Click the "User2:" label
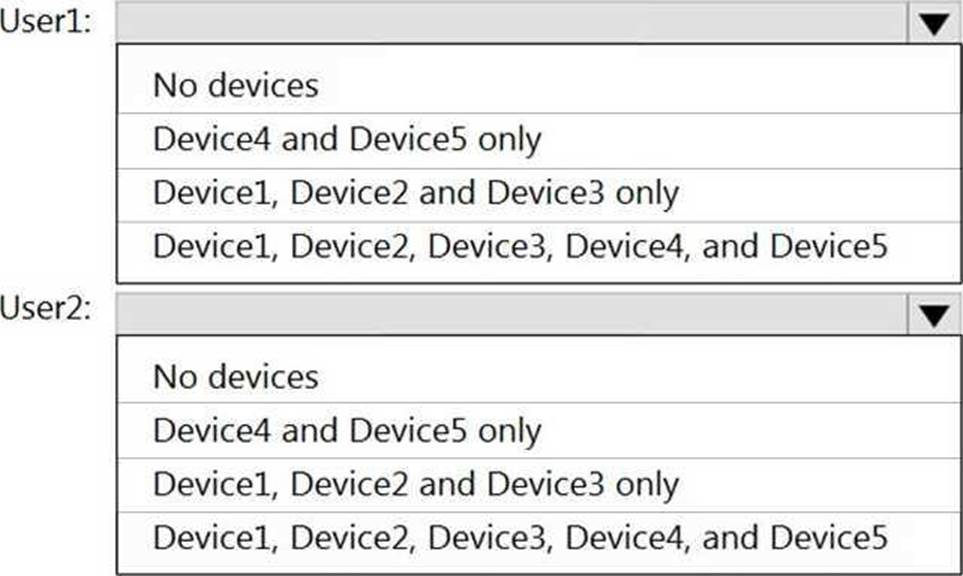This screenshot has height=576, width=963. click(x=46, y=308)
